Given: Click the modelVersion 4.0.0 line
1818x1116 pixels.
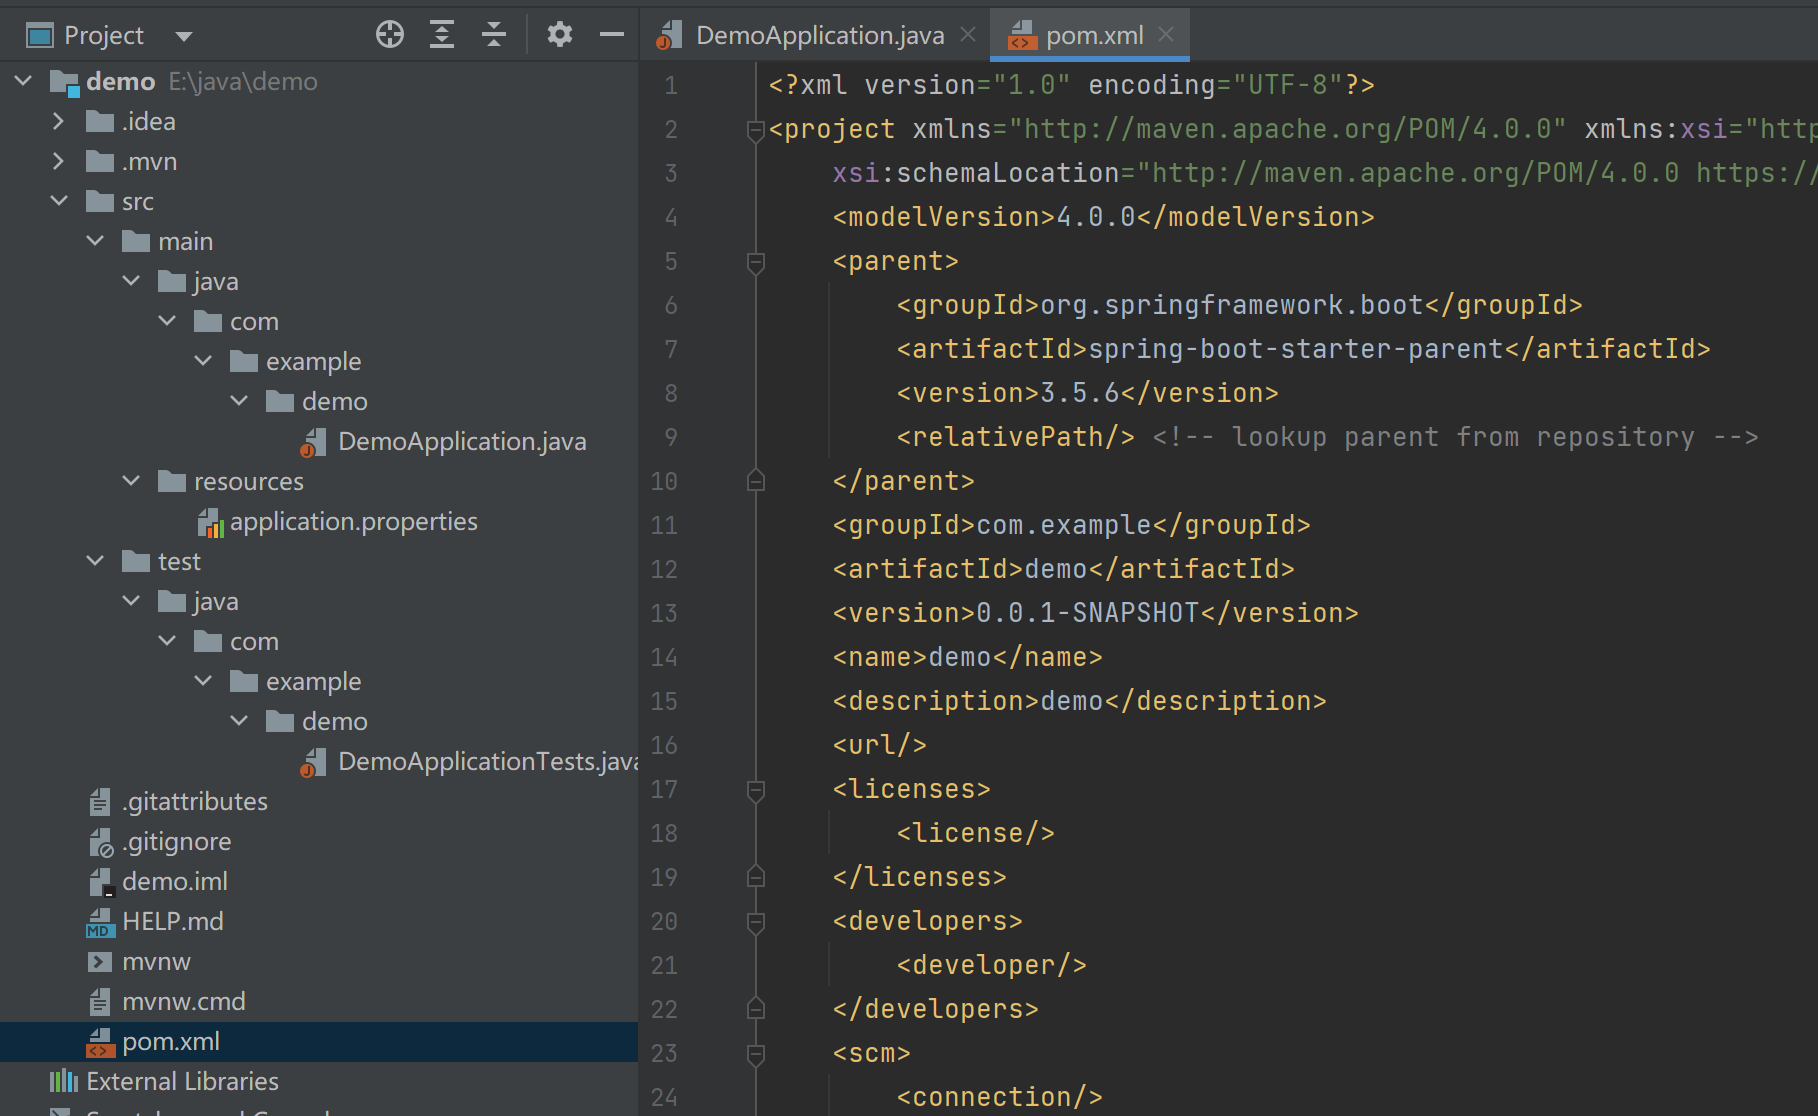Looking at the screenshot, I should pos(1103,217).
